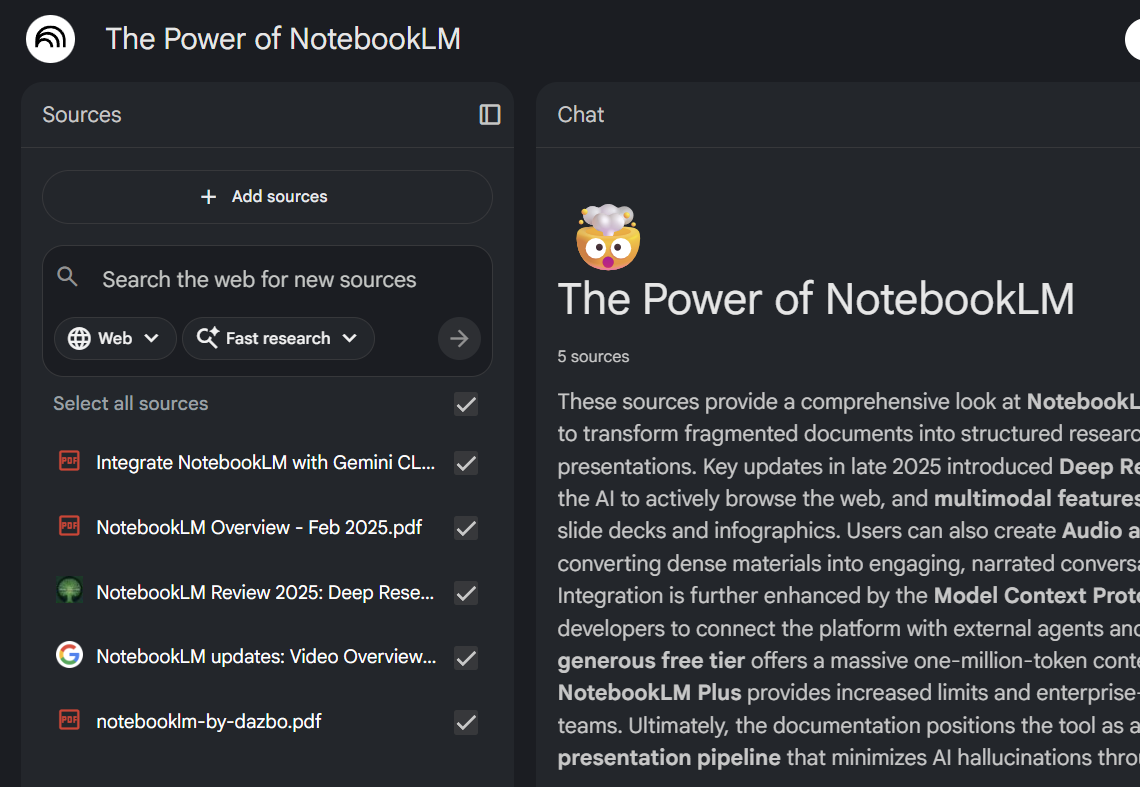Click tree favicon of NotebookLM Review 2025
The height and width of the screenshot is (787, 1140).
pyautogui.click(x=69, y=591)
